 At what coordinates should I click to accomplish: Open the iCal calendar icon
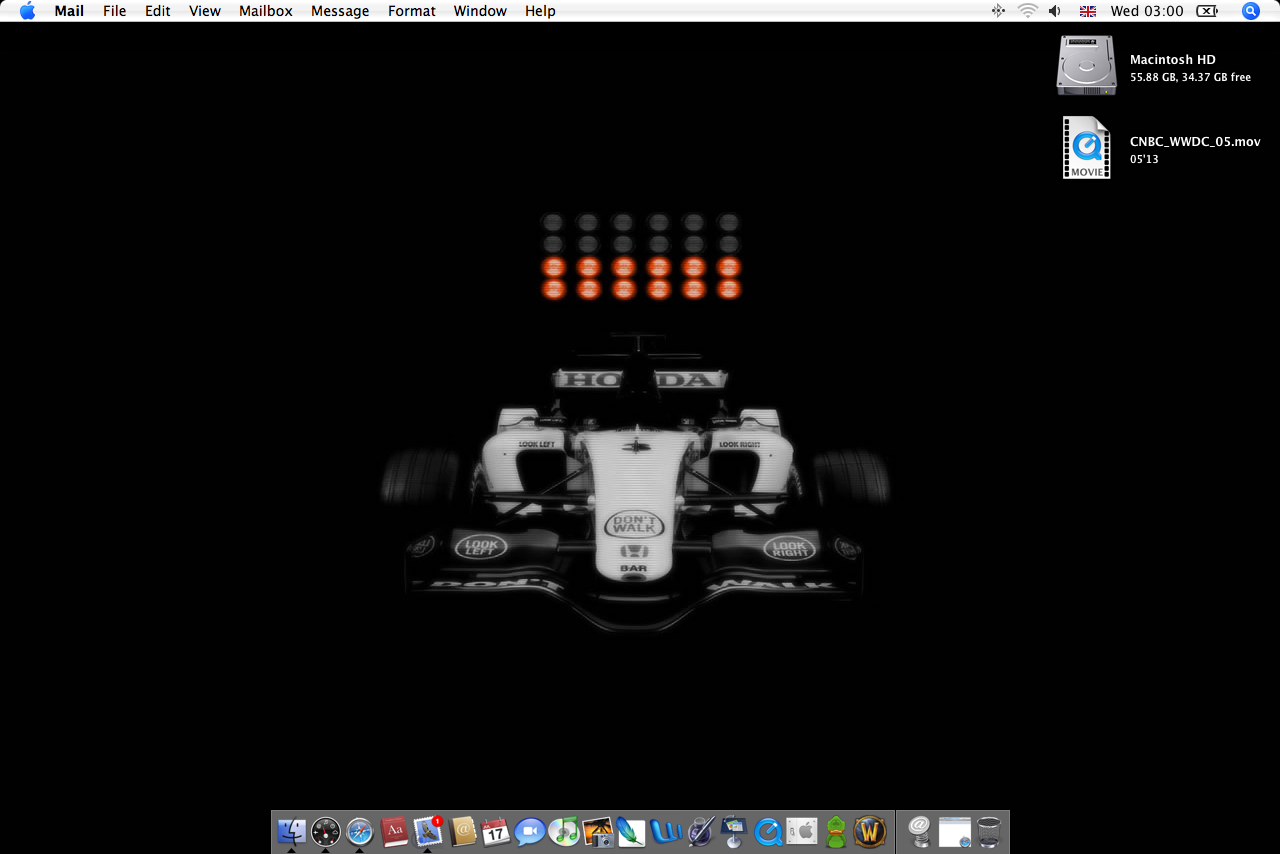coord(496,831)
